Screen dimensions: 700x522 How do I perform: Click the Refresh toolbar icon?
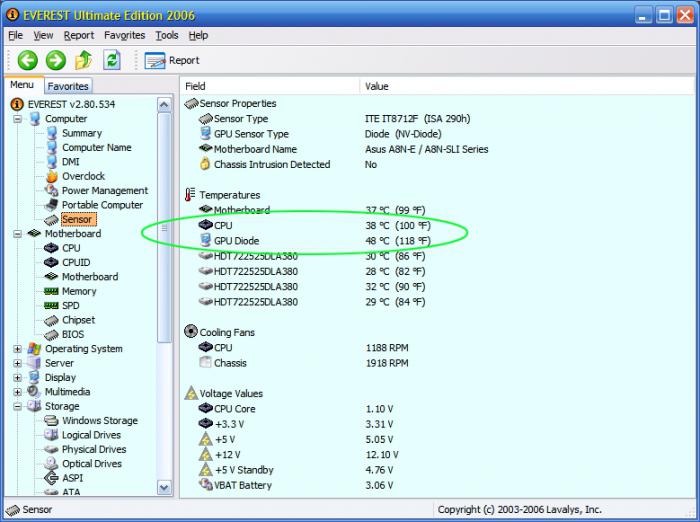(112, 60)
